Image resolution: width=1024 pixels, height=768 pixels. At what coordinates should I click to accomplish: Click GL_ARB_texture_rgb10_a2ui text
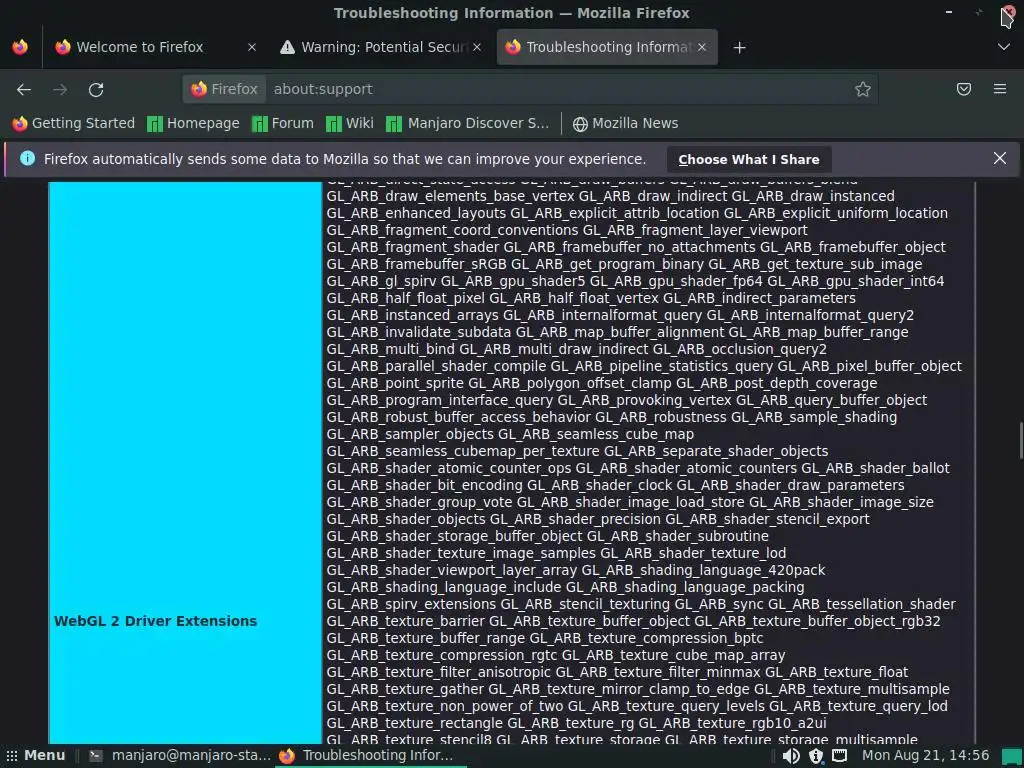pos(732,723)
